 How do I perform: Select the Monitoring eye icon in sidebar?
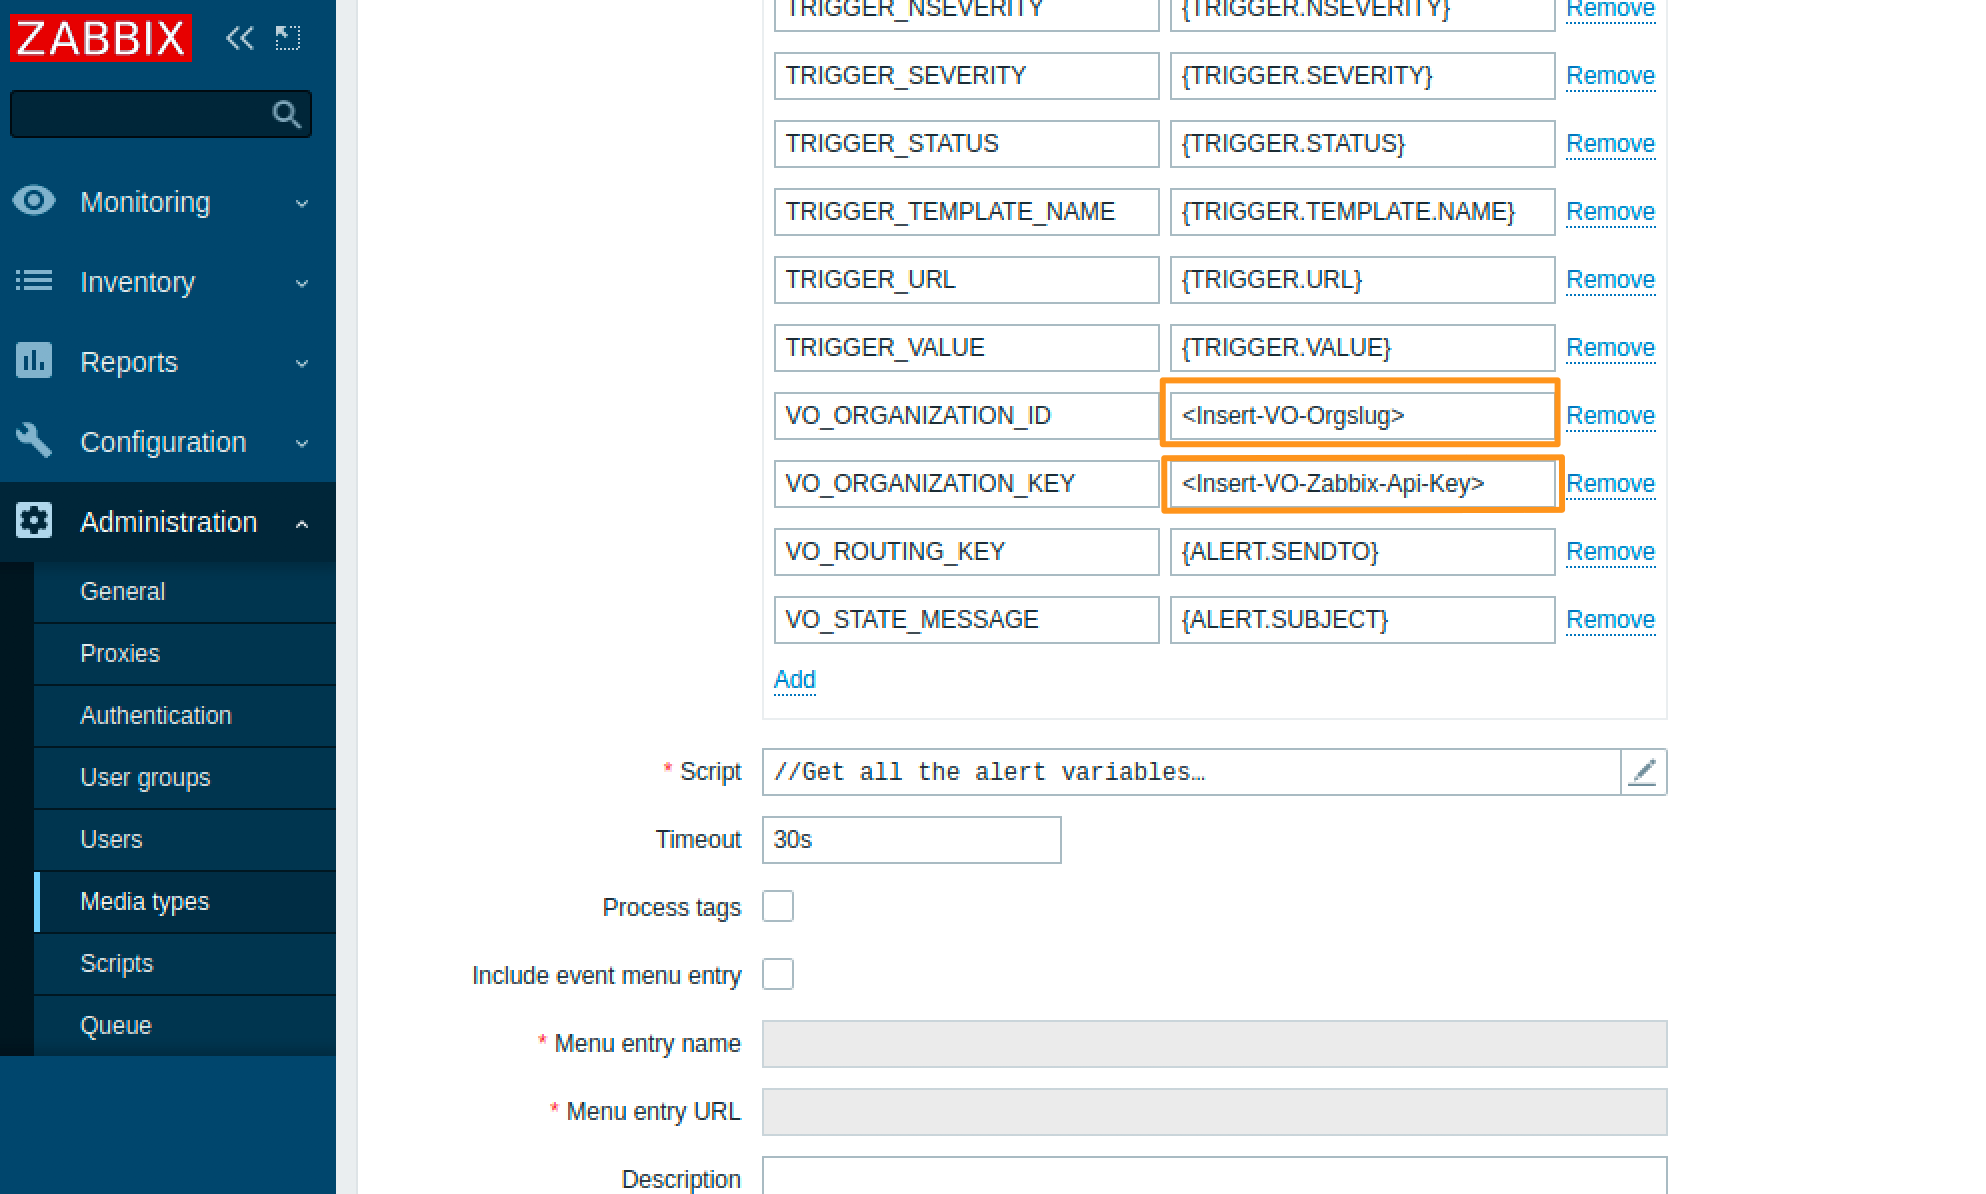[x=34, y=201]
